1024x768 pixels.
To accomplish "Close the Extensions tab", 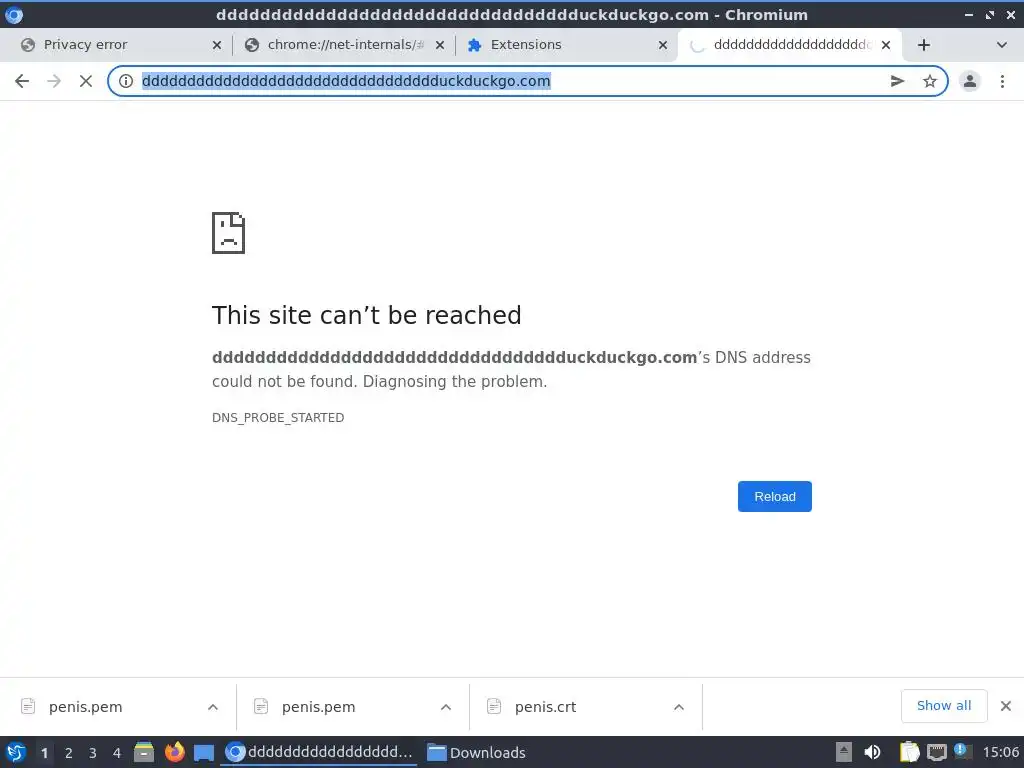I will 663,45.
